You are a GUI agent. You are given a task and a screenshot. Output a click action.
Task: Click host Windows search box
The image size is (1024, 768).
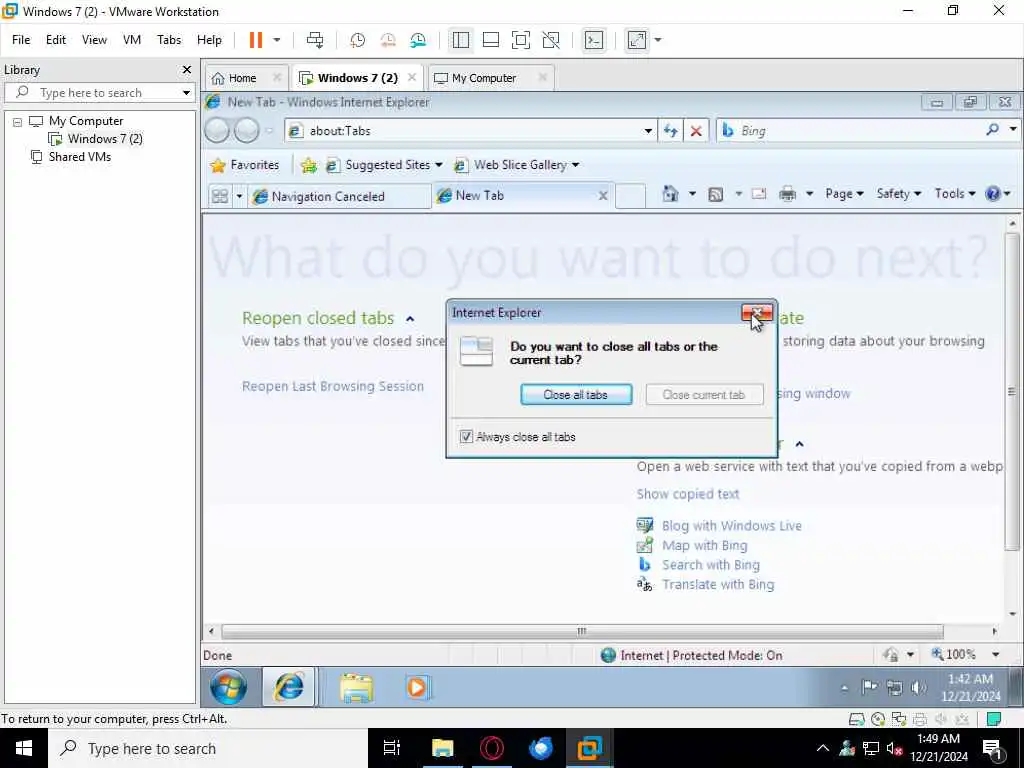click(208, 748)
